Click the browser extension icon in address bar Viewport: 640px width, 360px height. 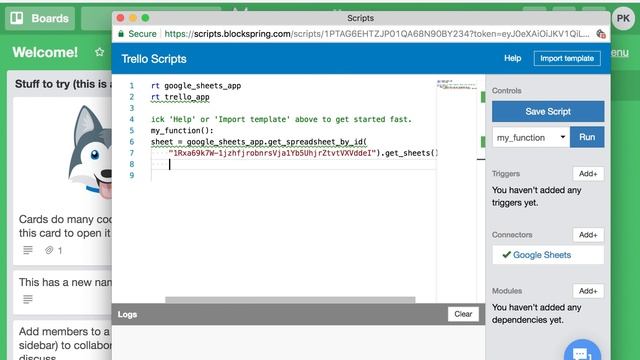pyautogui.click(x=600, y=34)
